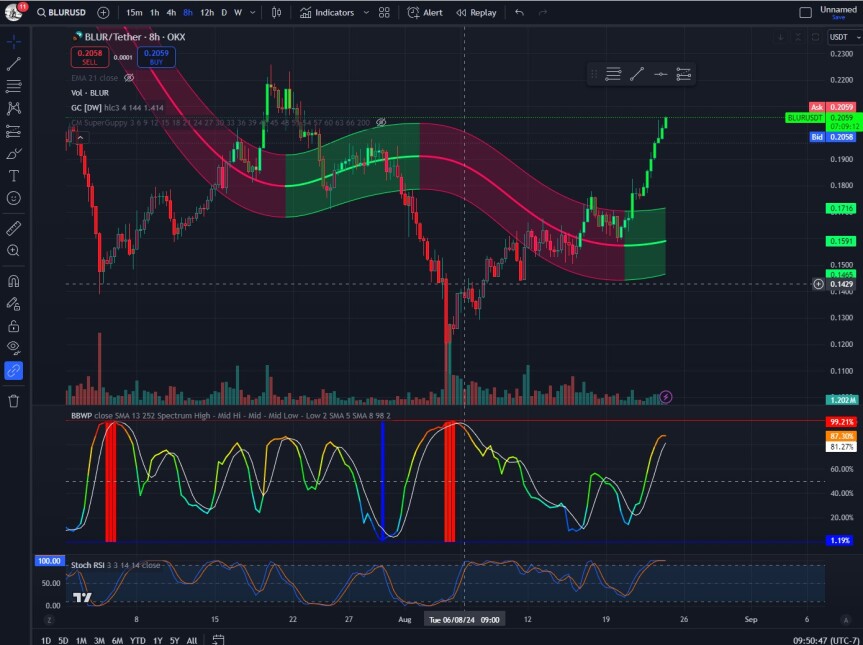This screenshot has width=863, height=645.
Task: Switch to 12h timeframe
Action: tap(206, 13)
